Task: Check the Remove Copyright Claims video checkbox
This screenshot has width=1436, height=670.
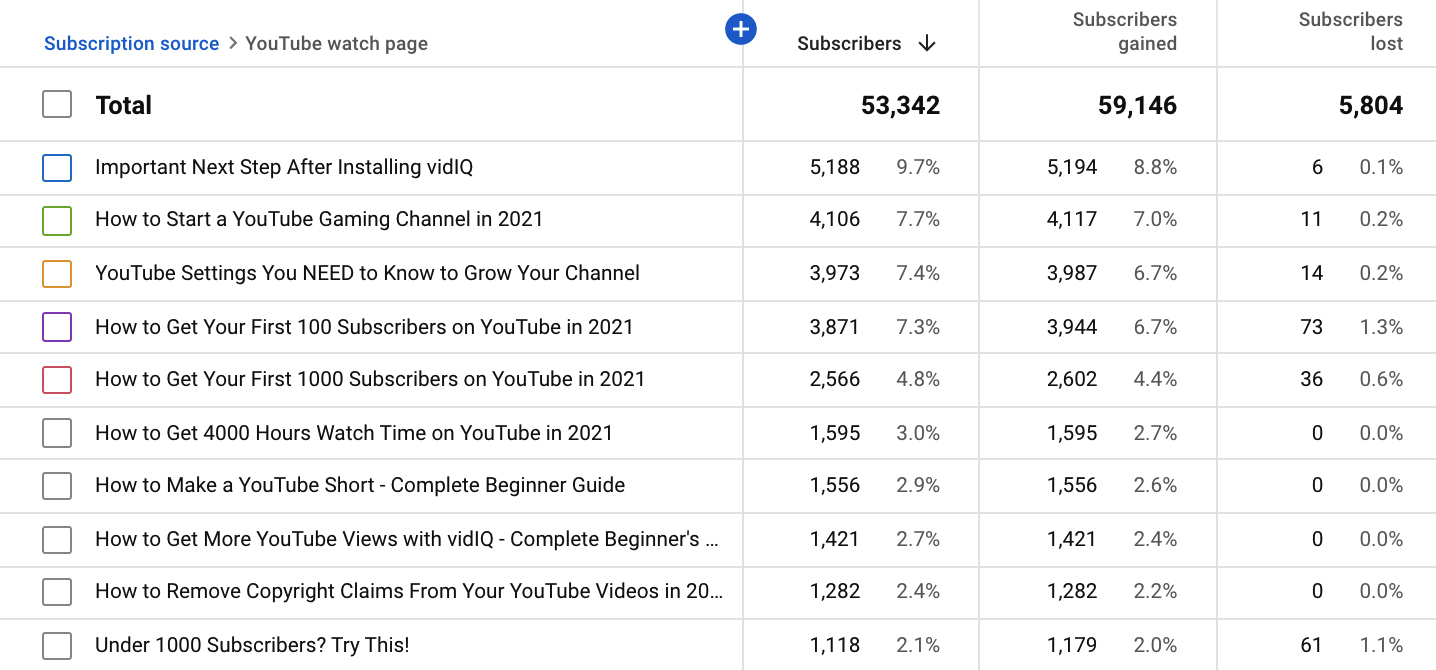Action: pos(57,591)
